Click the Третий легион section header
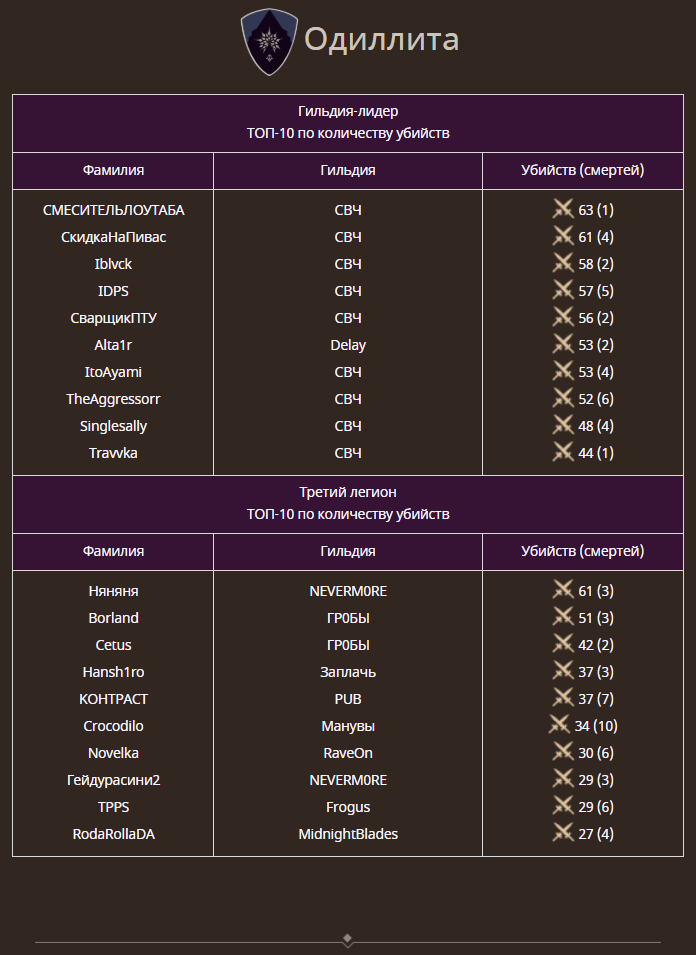Screen dimensions: 696x955 pos(348,492)
